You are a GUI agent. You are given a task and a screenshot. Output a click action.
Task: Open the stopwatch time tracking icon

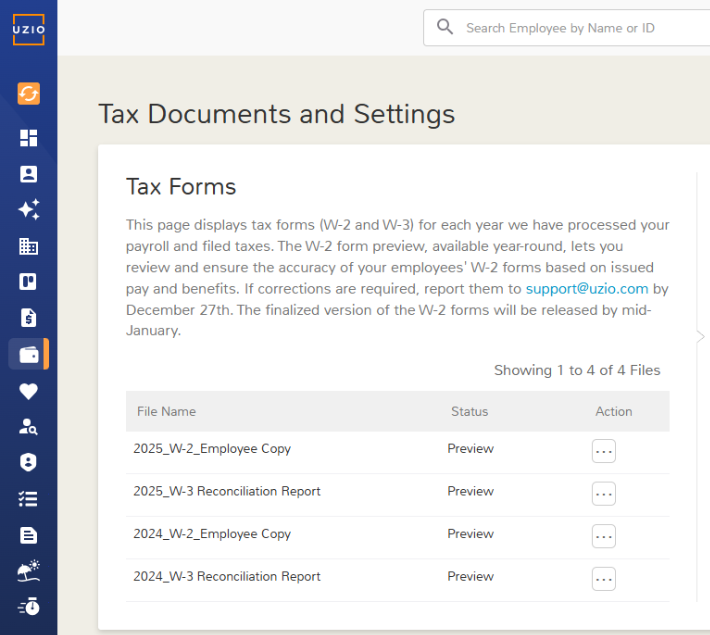pyautogui.click(x=29, y=606)
